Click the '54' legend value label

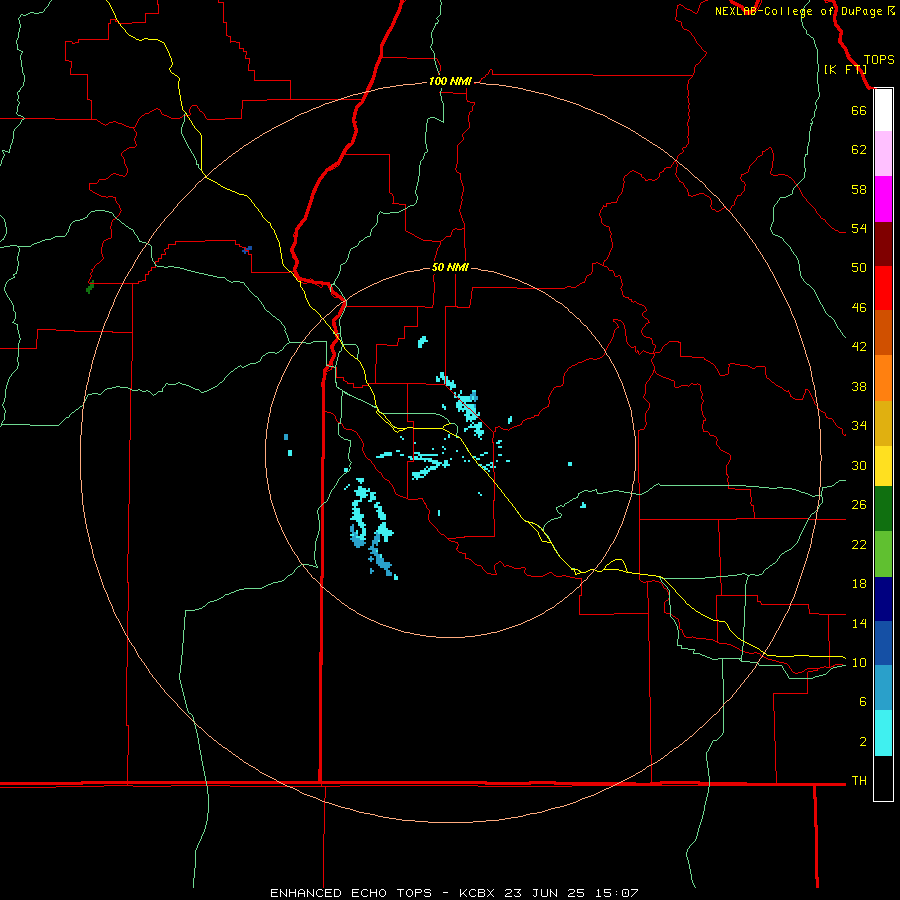tap(859, 228)
